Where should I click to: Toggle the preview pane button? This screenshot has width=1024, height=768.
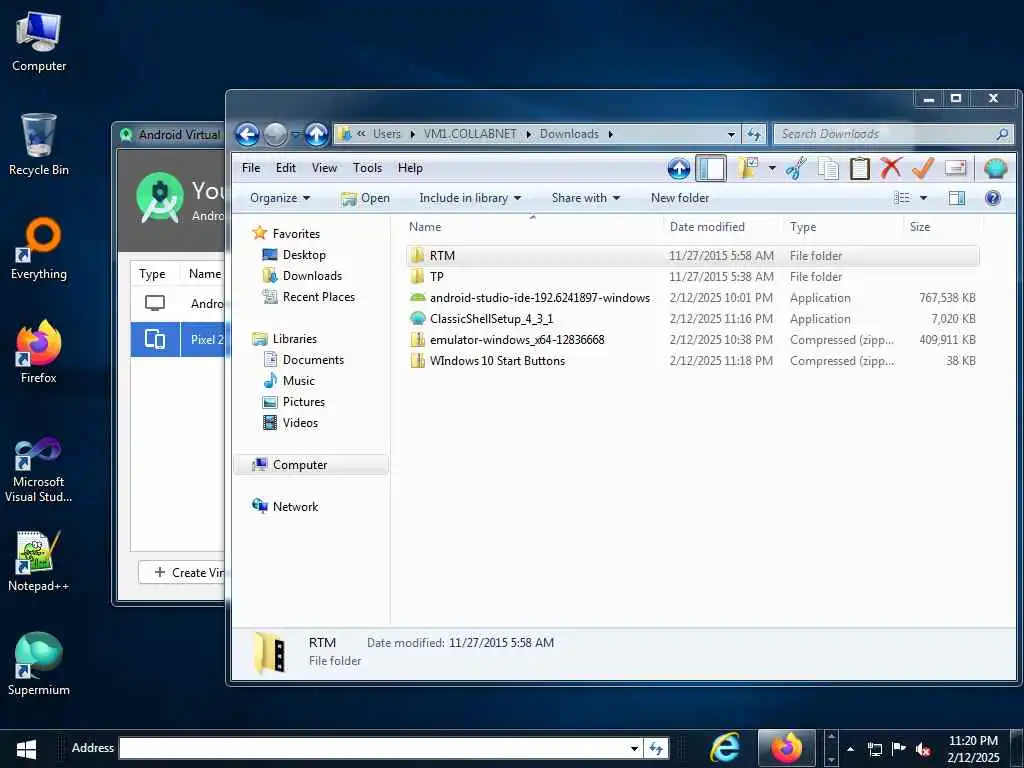point(957,198)
